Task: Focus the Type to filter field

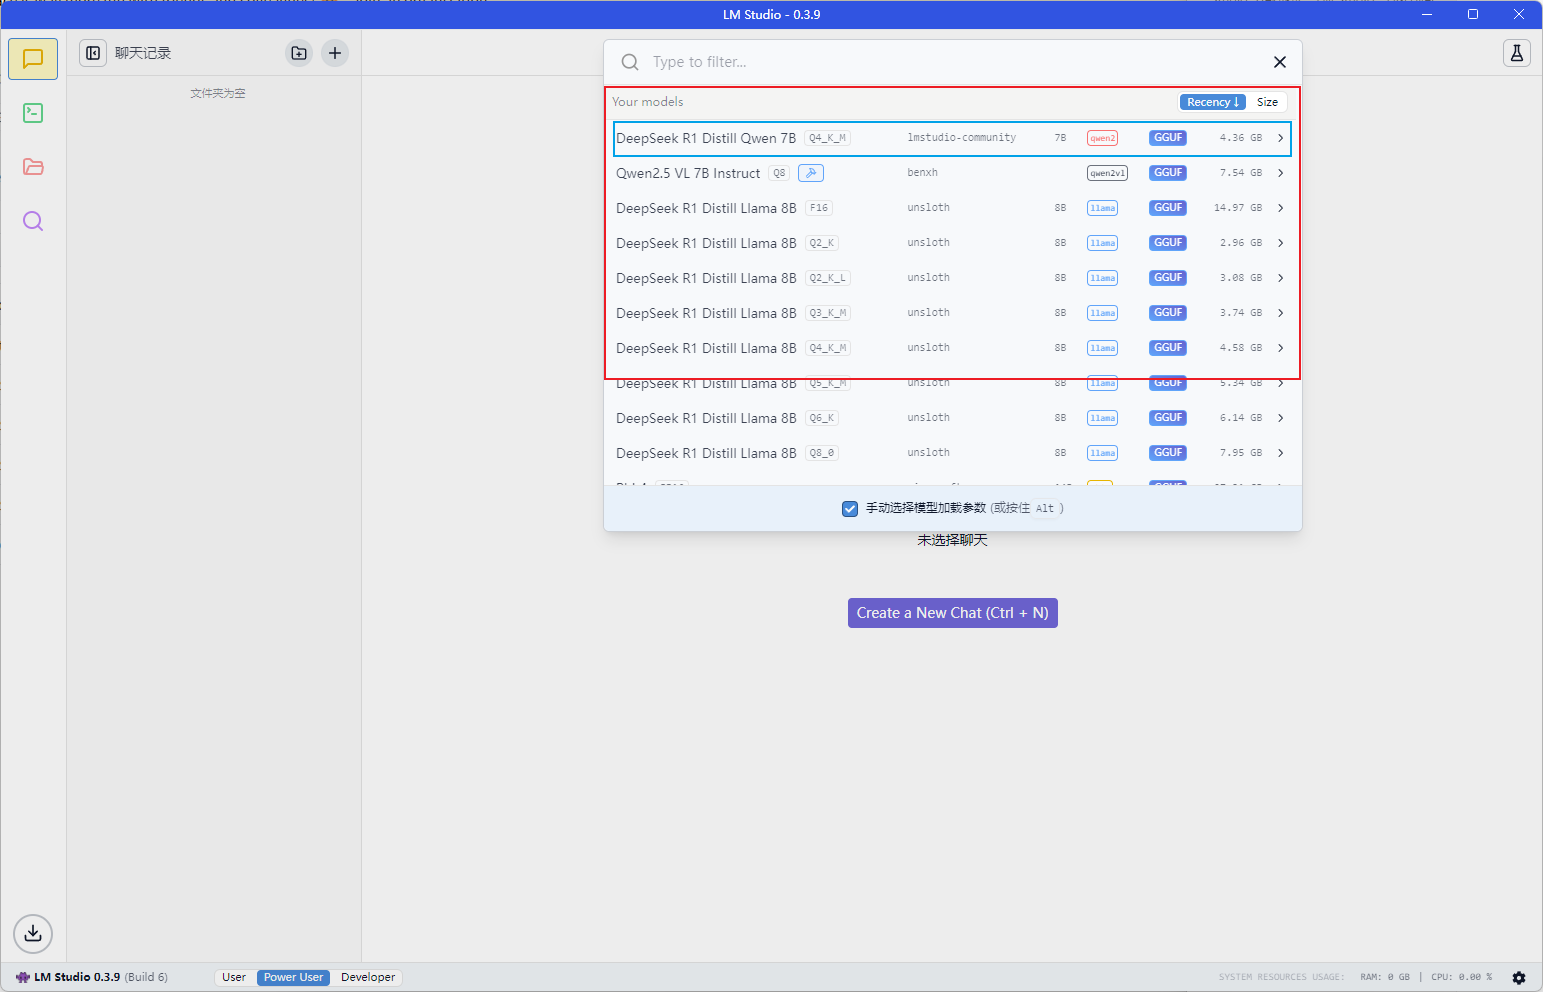Action: (x=955, y=62)
